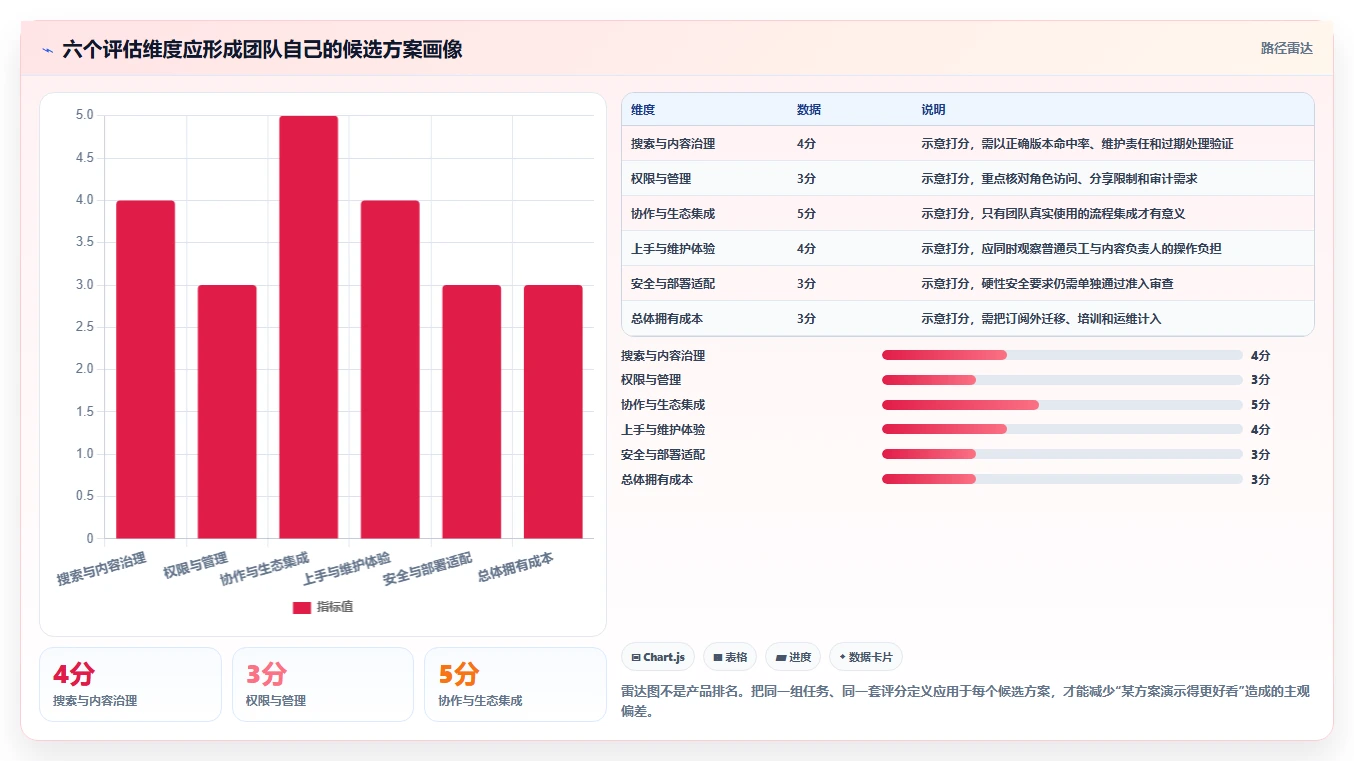
Task: Click the 安全与部署适配 label in the progress list
Action: click(x=663, y=454)
